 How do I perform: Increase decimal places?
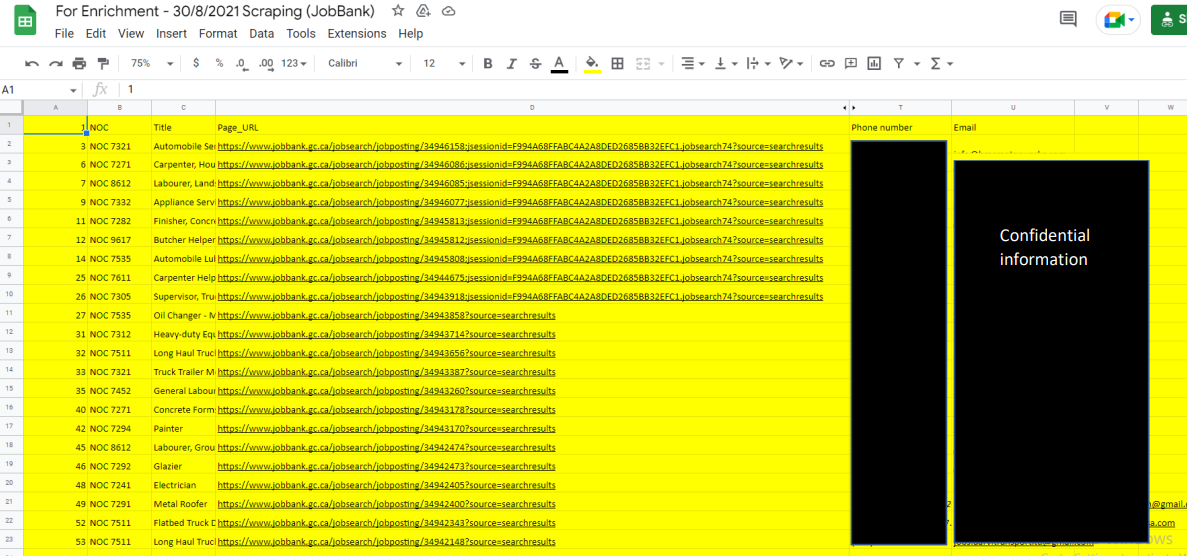(266, 64)
